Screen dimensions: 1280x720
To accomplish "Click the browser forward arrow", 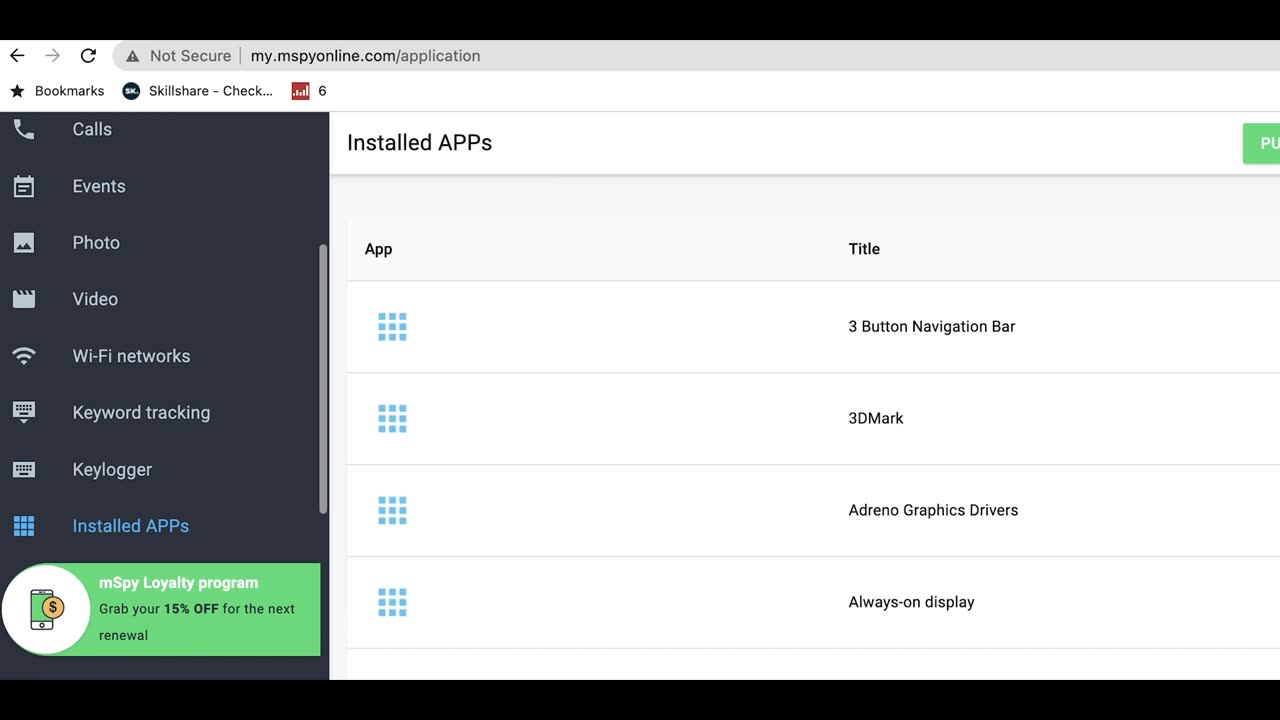I will tap(53, 56).
